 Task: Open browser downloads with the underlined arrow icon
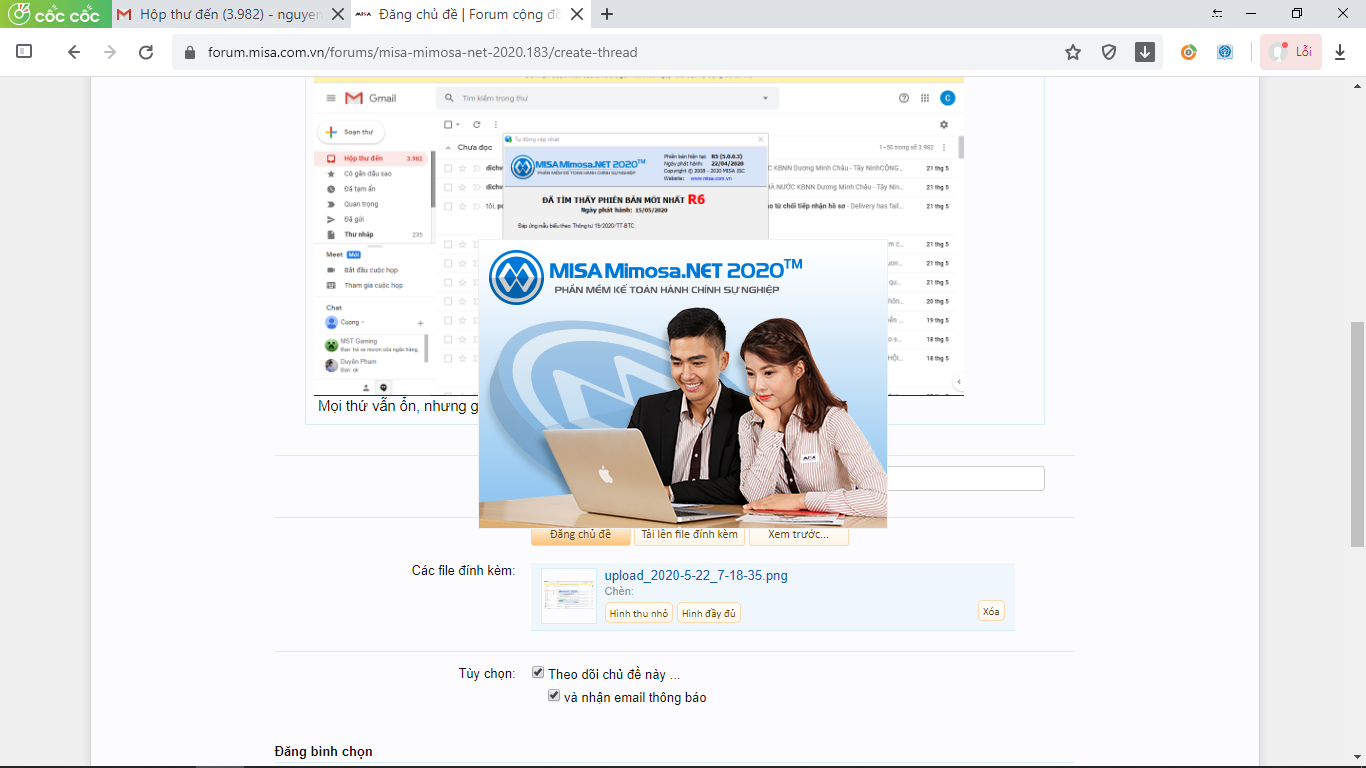click(1340, 52)
